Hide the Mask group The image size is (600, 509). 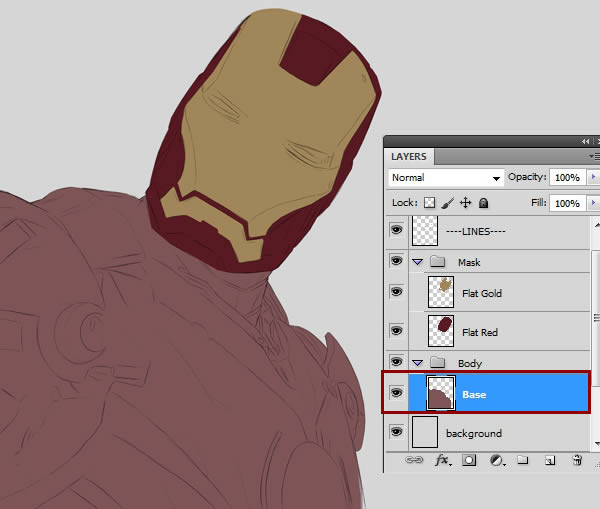coord(396,261)
